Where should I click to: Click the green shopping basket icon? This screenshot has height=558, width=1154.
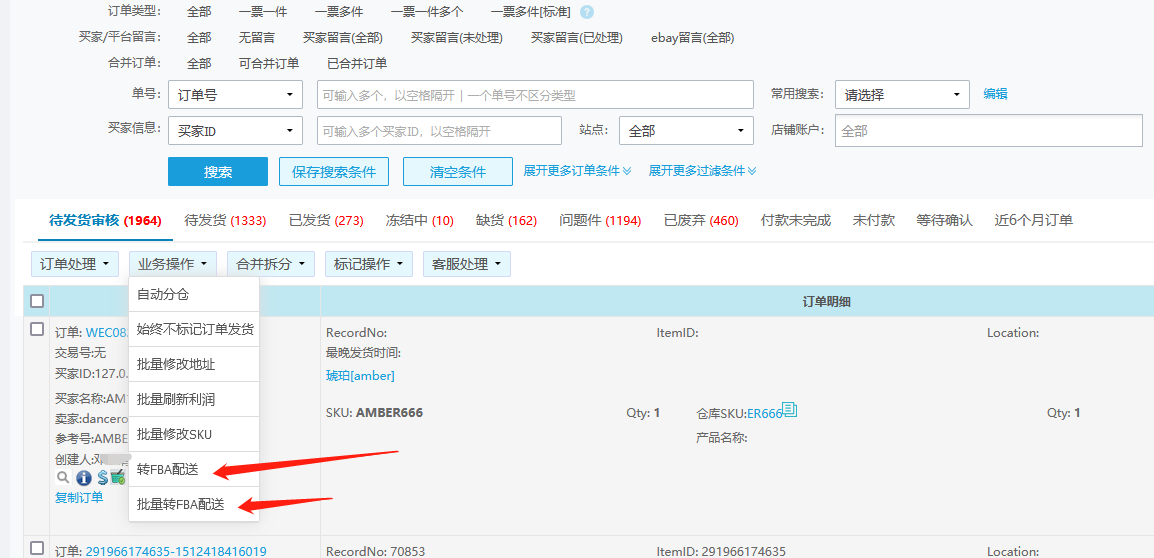click(x=118, y=478)
